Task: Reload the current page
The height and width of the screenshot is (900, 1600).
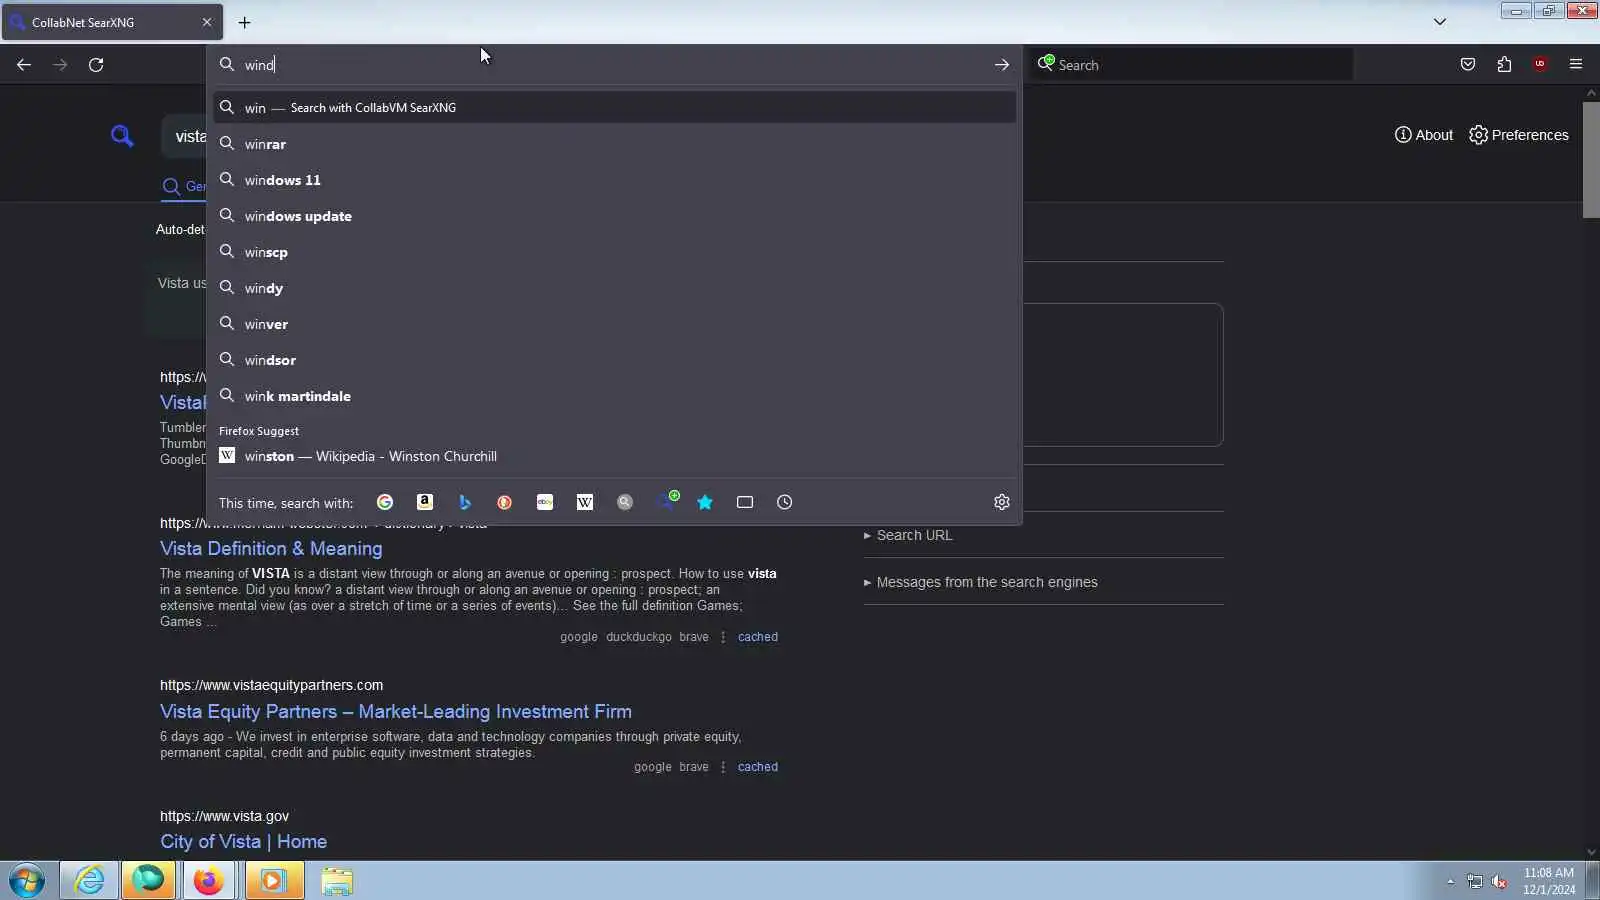Action: (96, 65)
